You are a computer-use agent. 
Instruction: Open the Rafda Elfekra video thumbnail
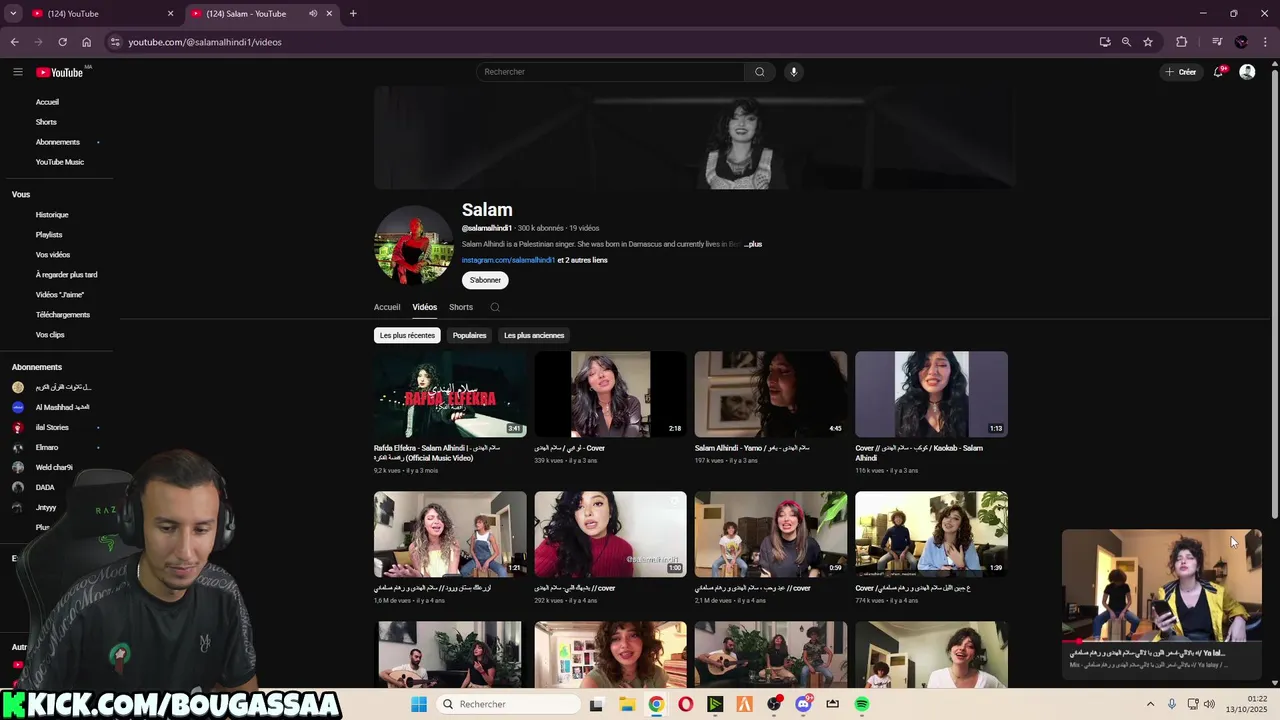coord(450,394)
